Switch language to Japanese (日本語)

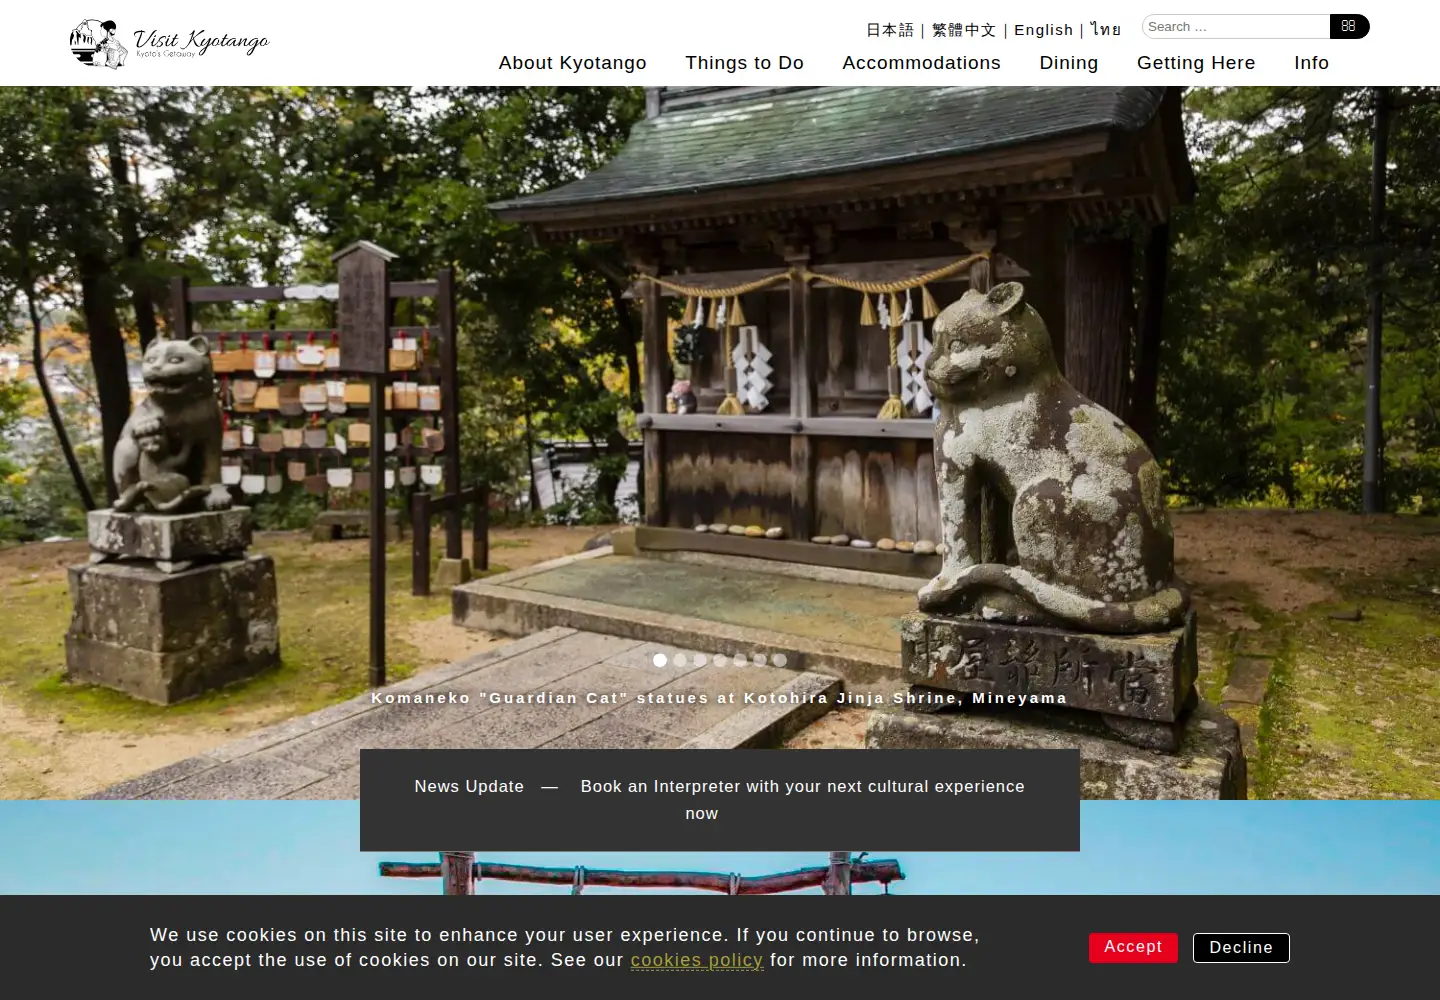(890, 30)
